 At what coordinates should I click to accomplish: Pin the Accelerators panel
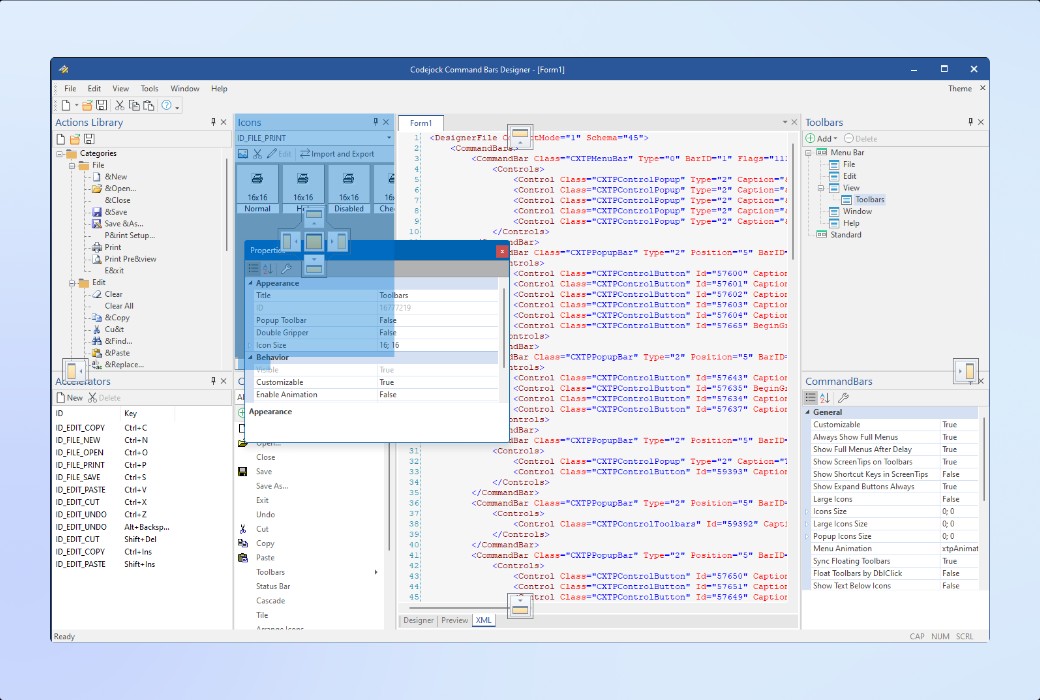tap(213, 381)
